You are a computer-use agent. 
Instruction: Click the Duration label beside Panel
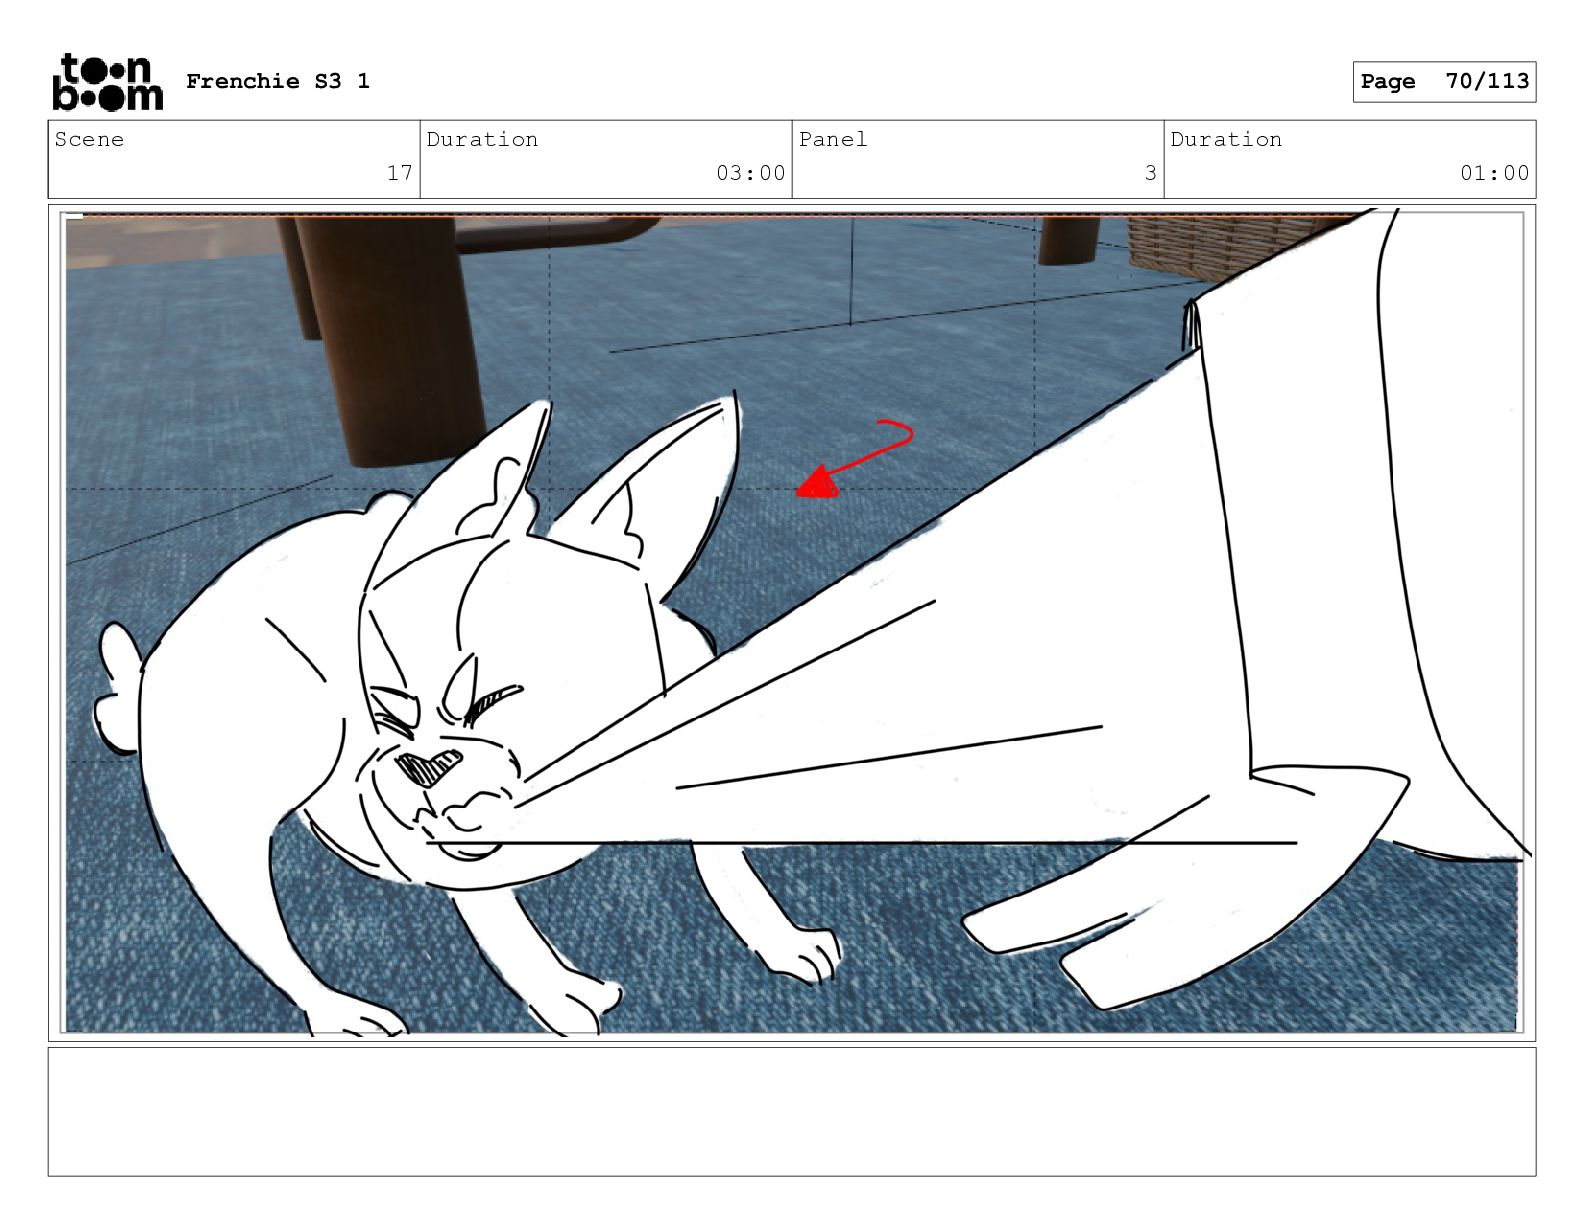coord(1226,139)
